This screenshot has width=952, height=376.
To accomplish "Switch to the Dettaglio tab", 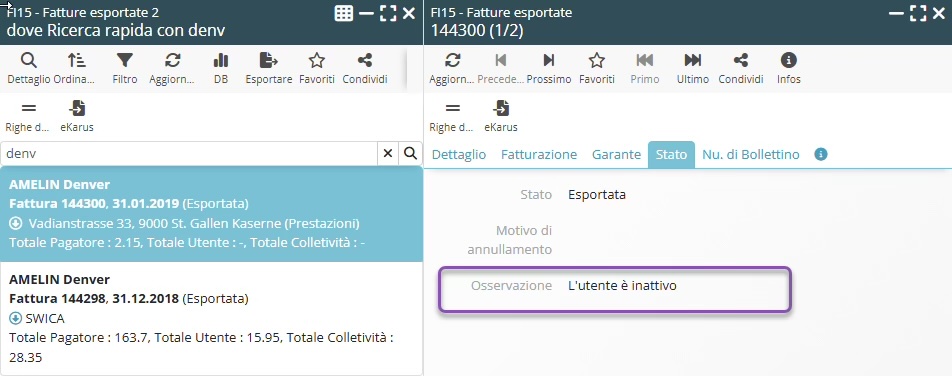I will 459,155.
